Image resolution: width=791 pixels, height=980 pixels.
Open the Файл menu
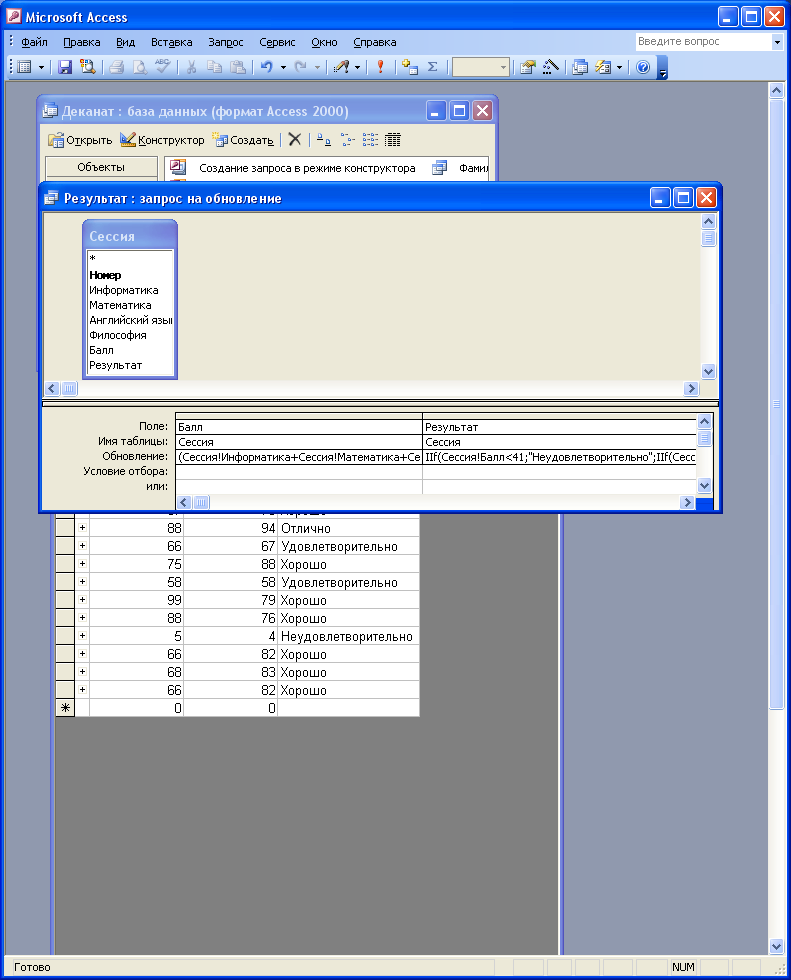point(34,42)
